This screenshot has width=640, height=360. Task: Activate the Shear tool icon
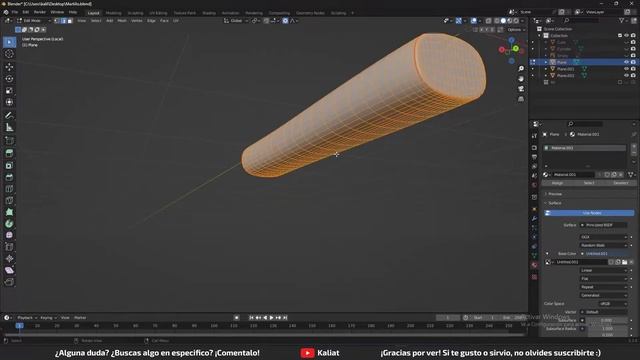(x=9, y=270)
